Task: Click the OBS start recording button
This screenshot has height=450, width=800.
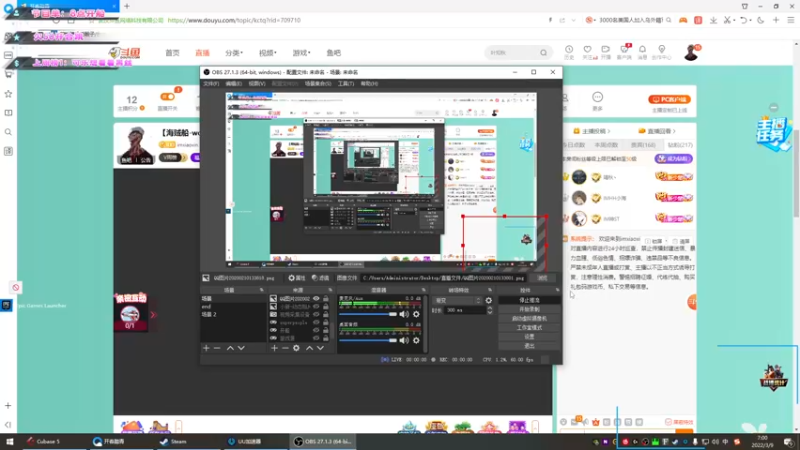Action: (529, 309)
